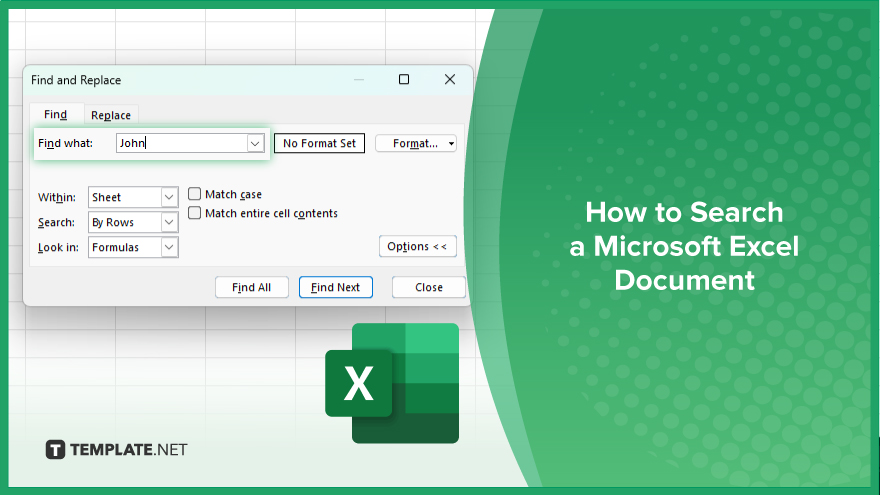880x495 pixels.
Task: Click into the Find what text field
Action: point(182,143)
